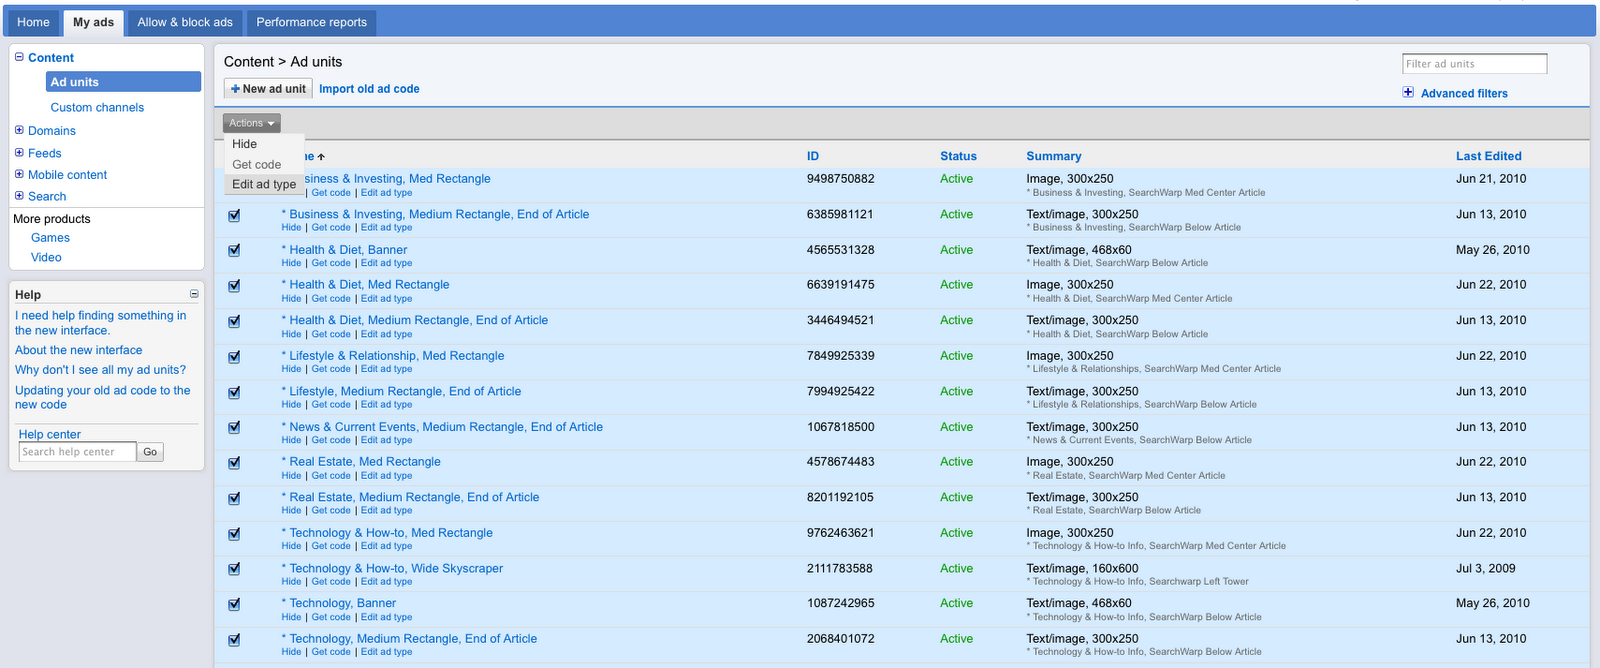Image resolution: width=1600 pixels, height=668 pixels.
Task: Click Get code under Real Estate, Med Rectangle
Action: click(331, 476)
